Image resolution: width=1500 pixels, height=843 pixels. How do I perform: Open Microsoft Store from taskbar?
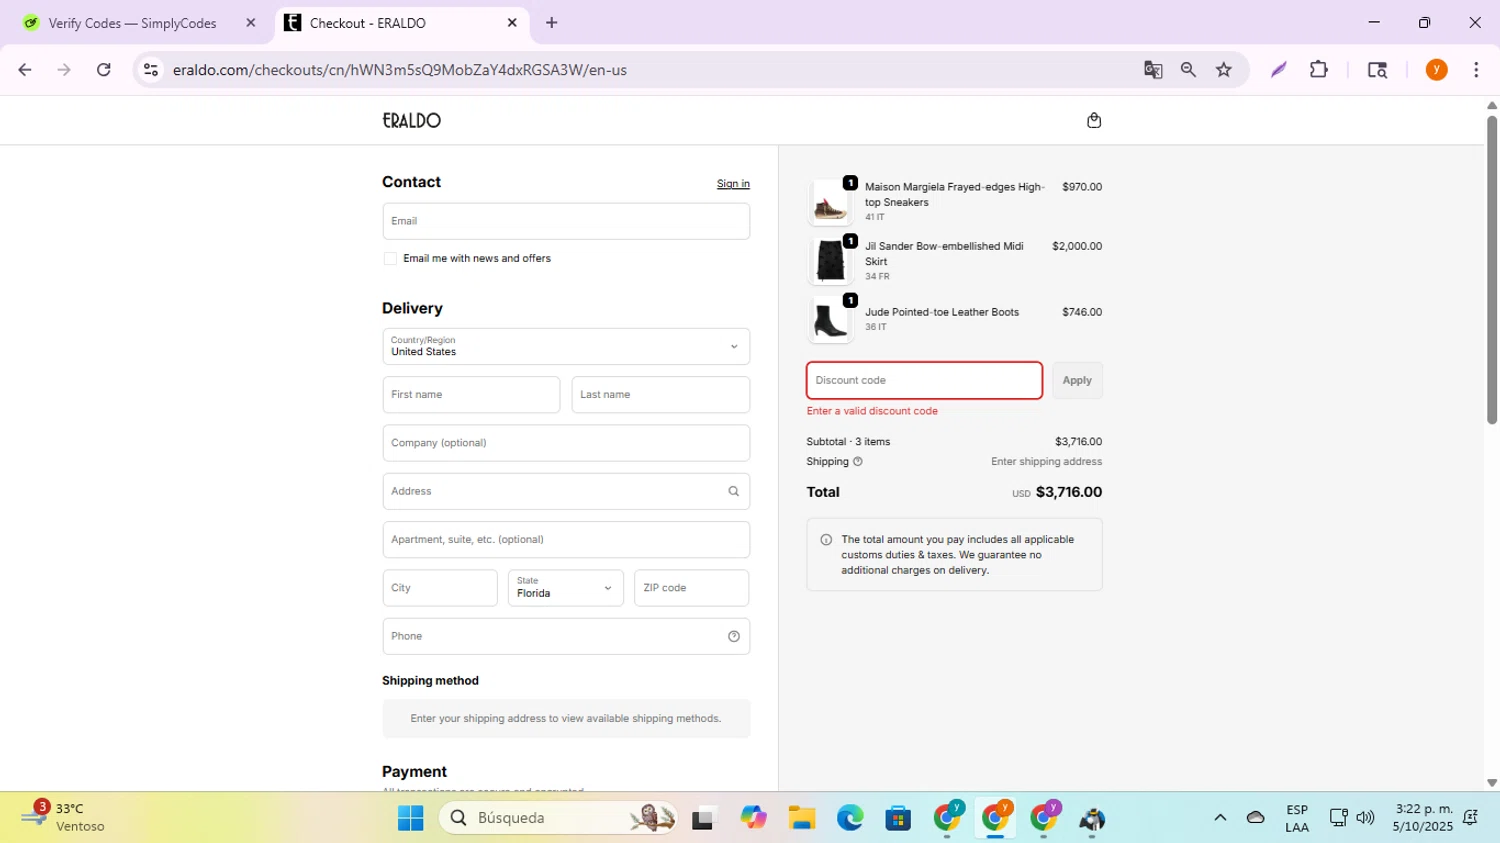pyautogui.click(x=898, y=818)
